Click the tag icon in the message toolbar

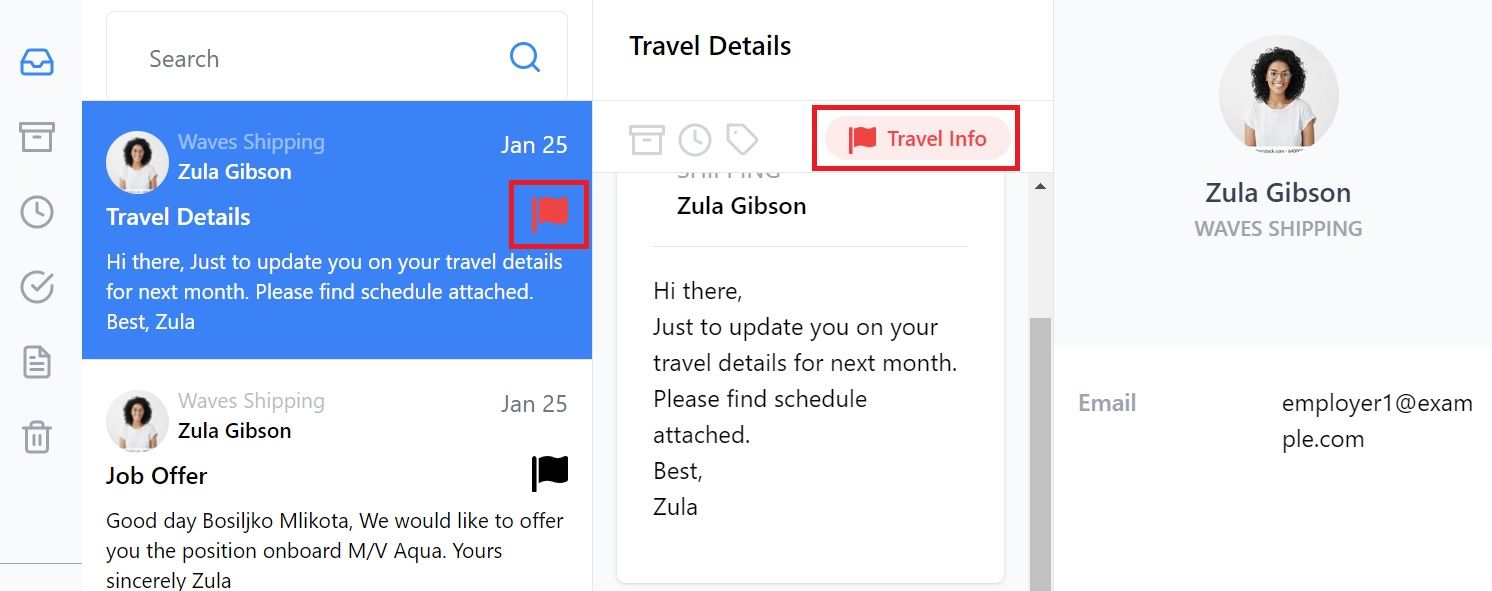[742, 139]
